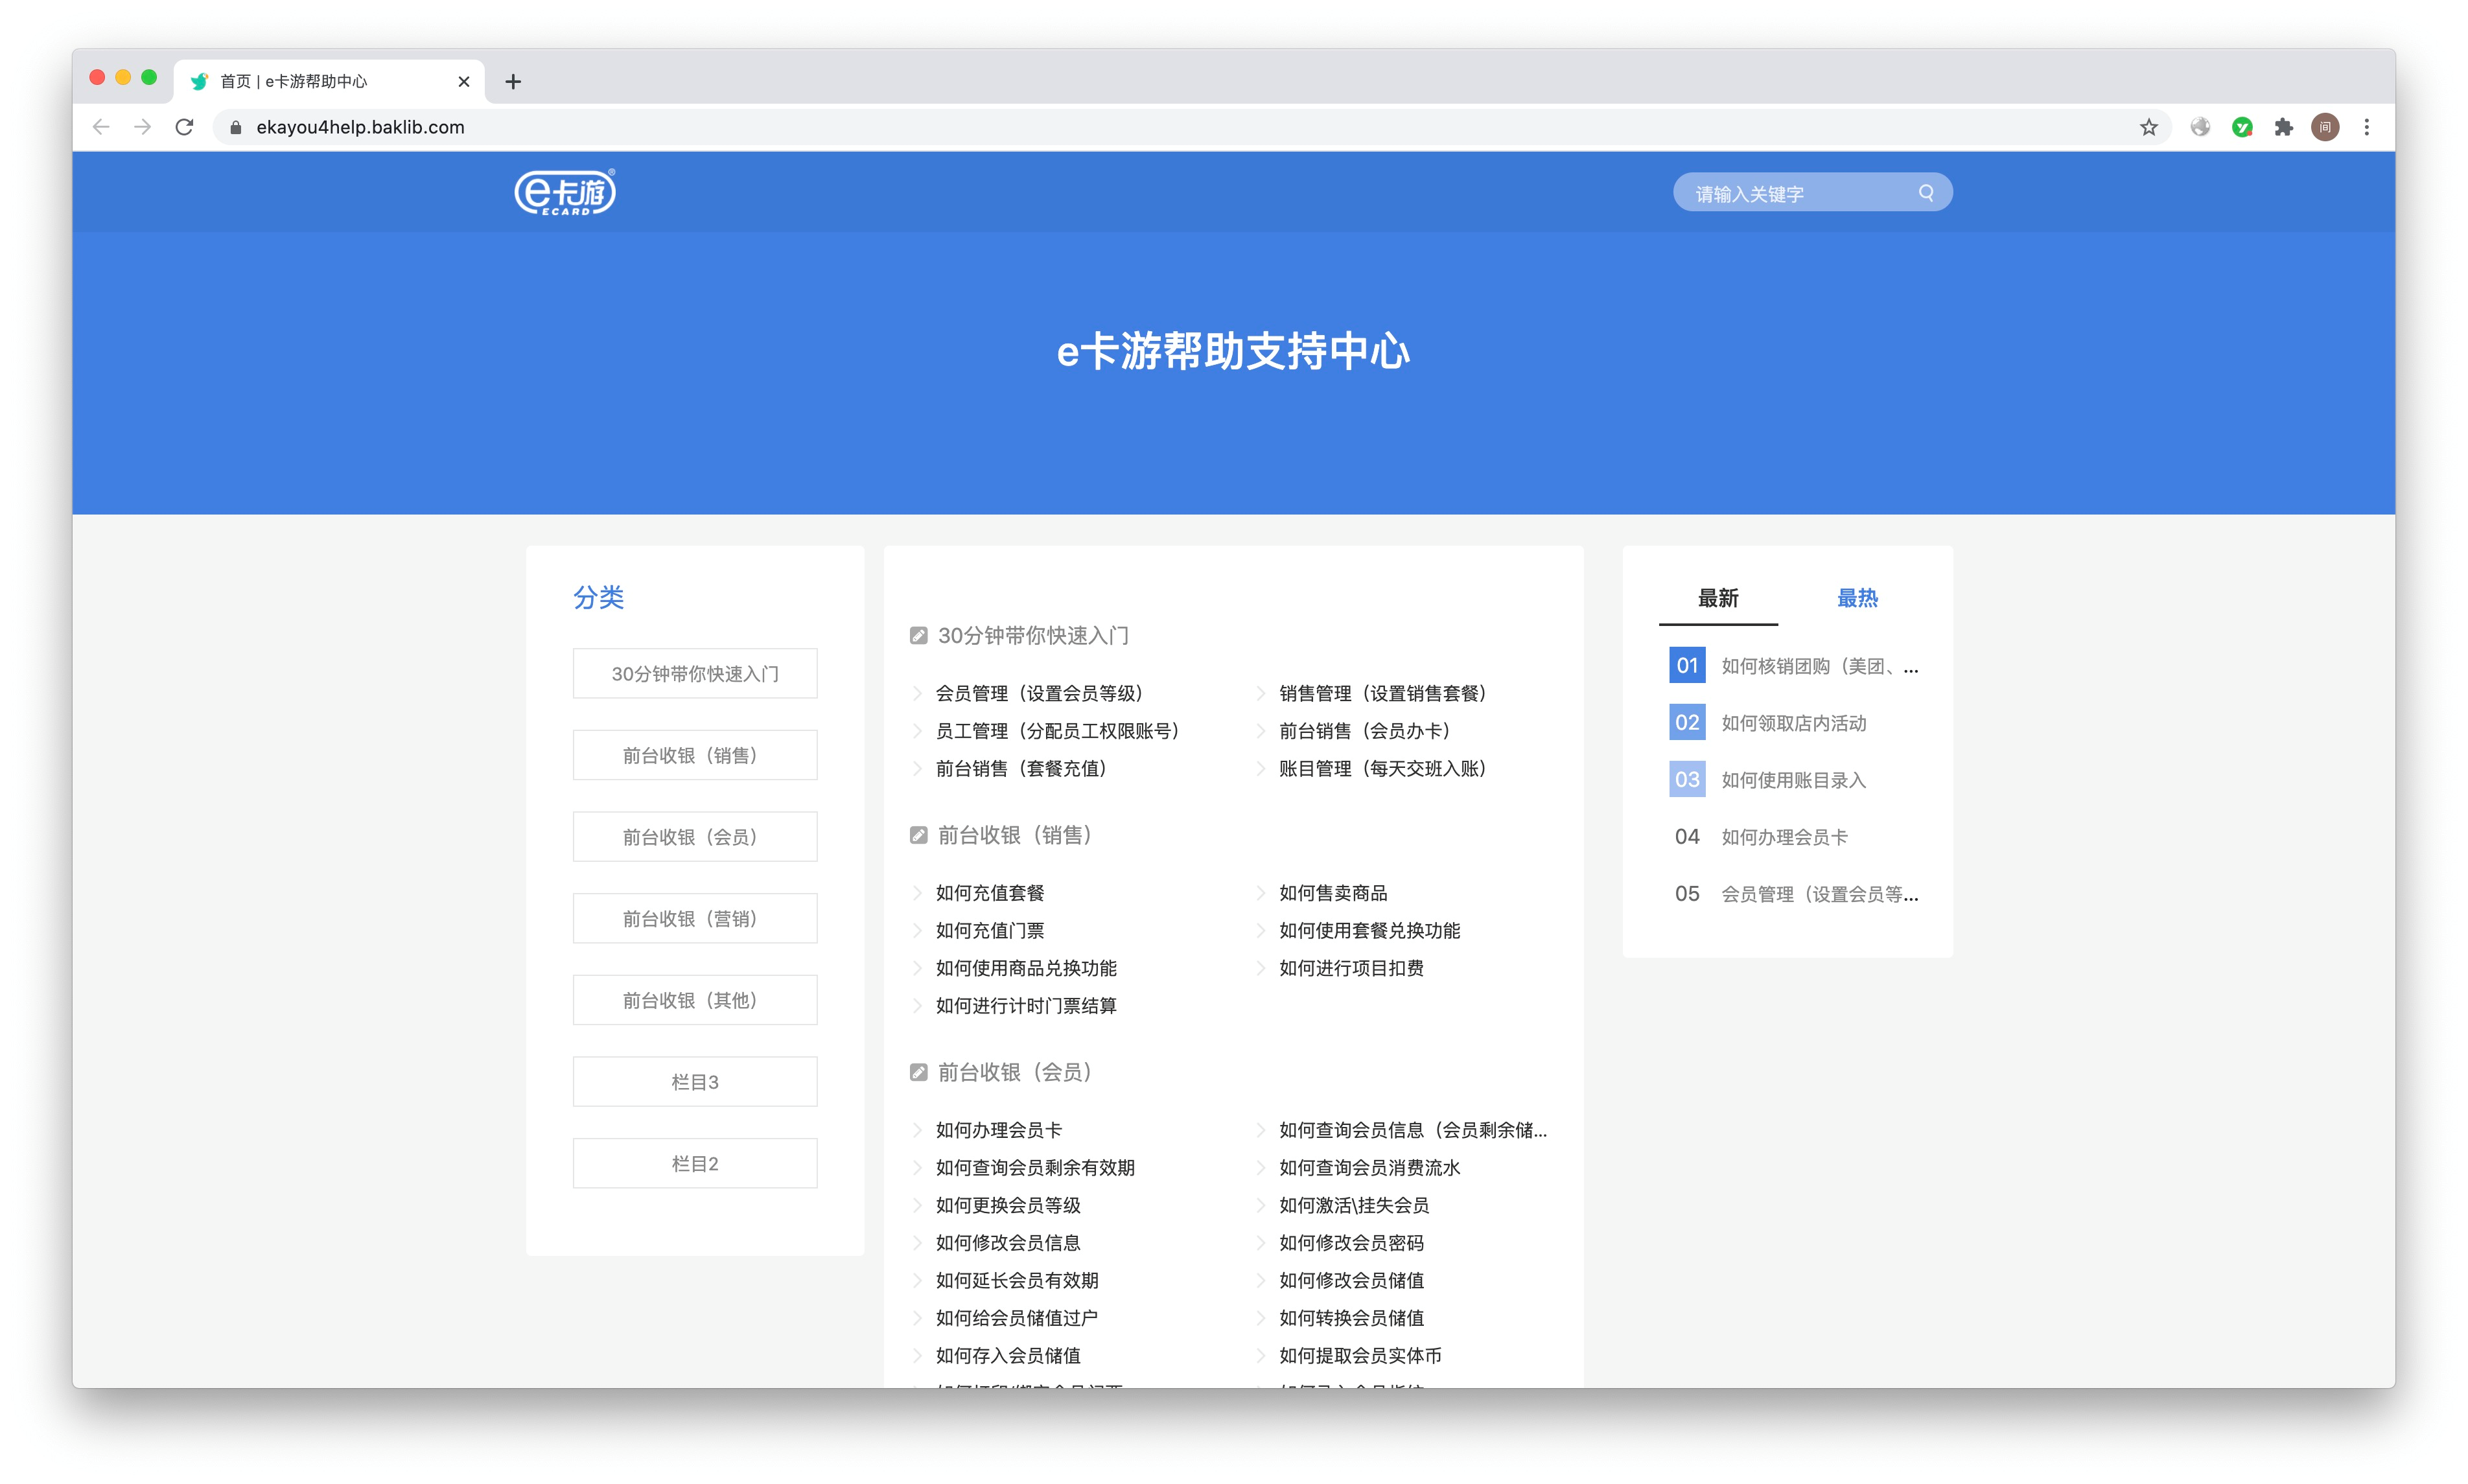The height and width of the screenshot is (1484, 2468).
Task: Bookmark this page with star icon
Action: 2148,127
